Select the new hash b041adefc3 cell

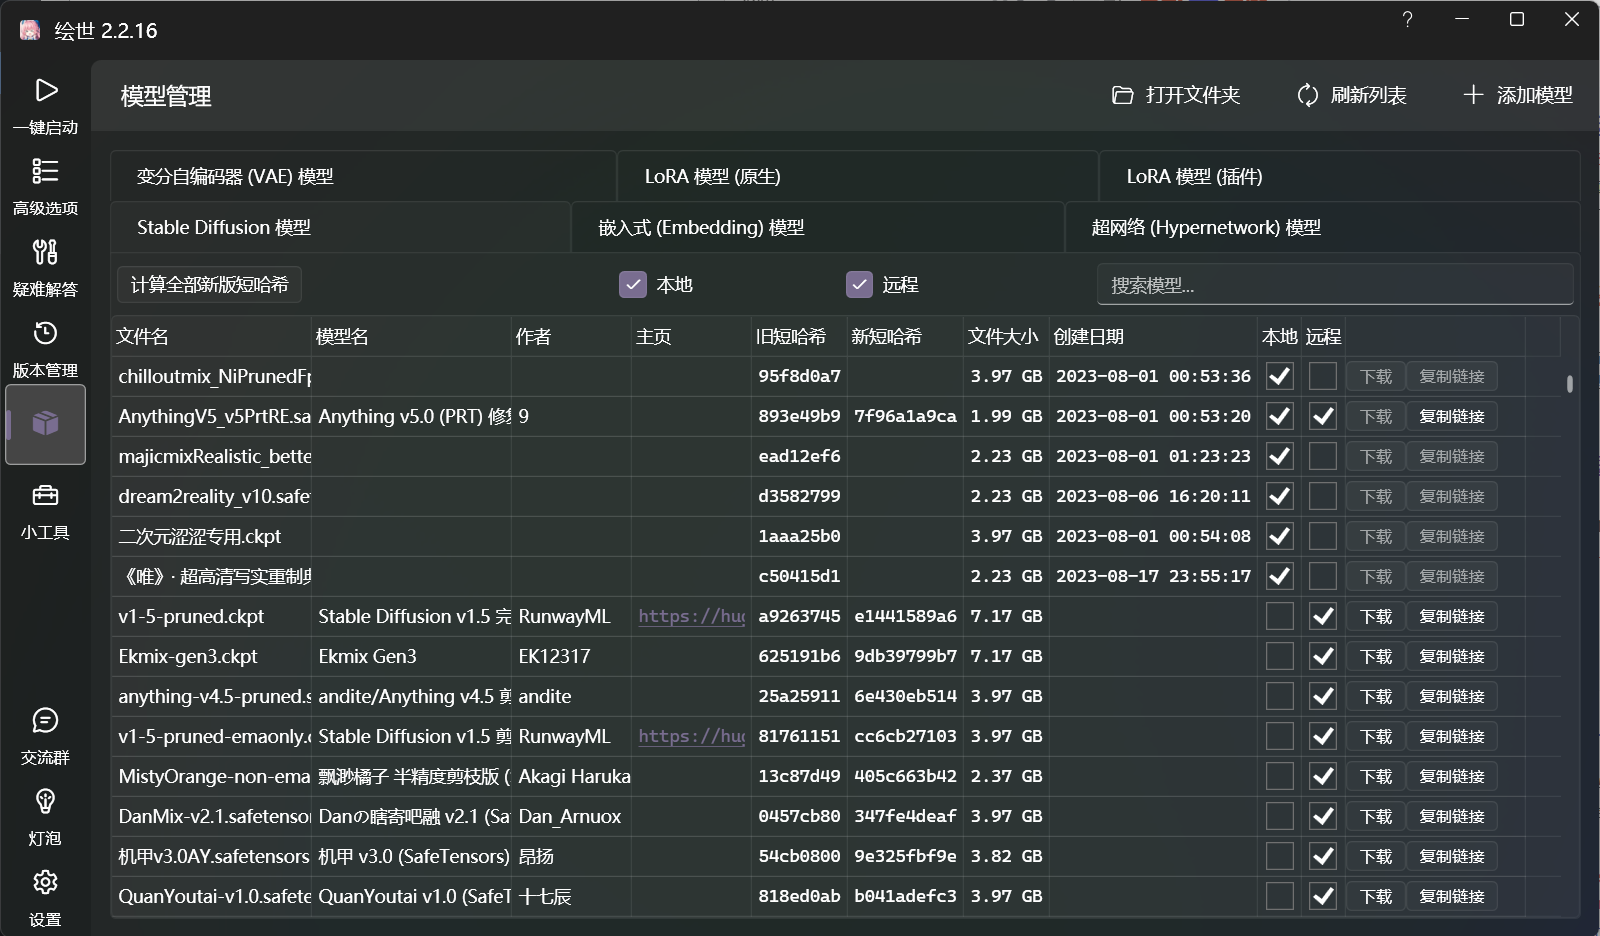point(905,896)
